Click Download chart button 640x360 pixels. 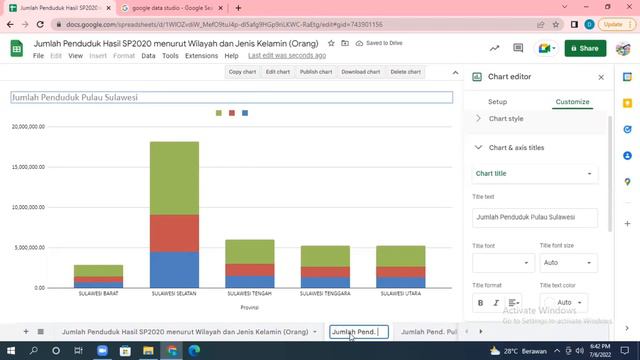pos(361,72)
